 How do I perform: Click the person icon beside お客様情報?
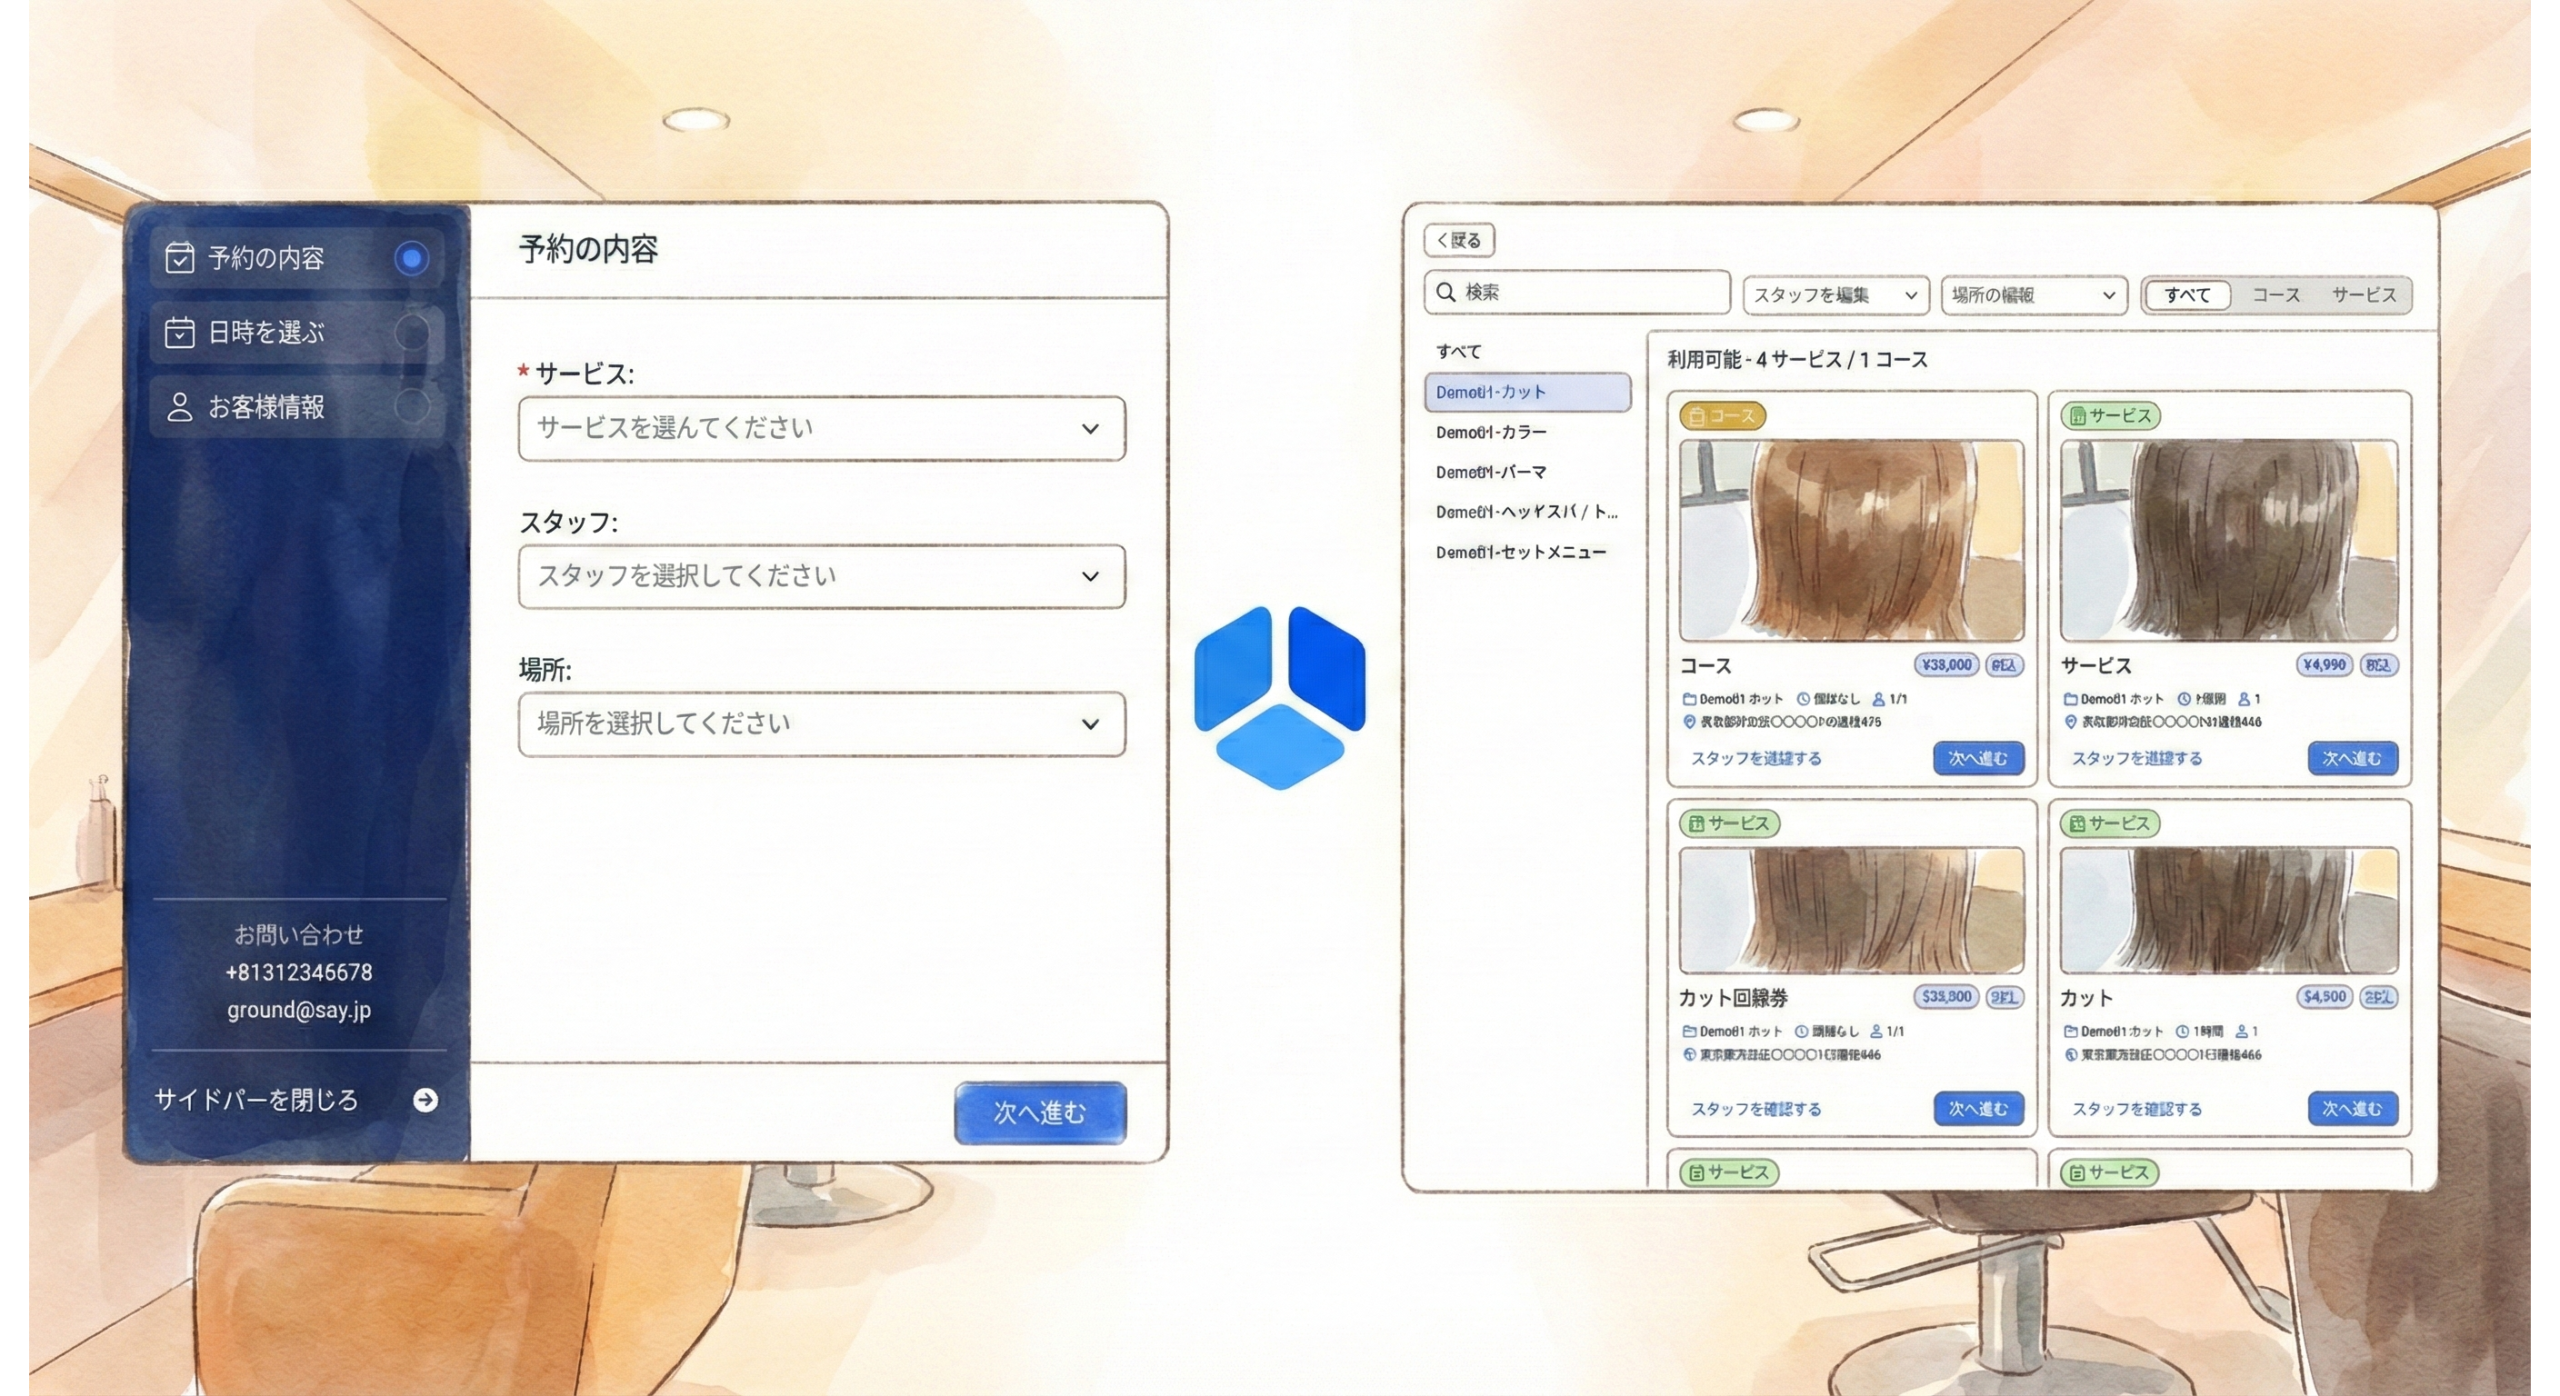coord(180,407)
